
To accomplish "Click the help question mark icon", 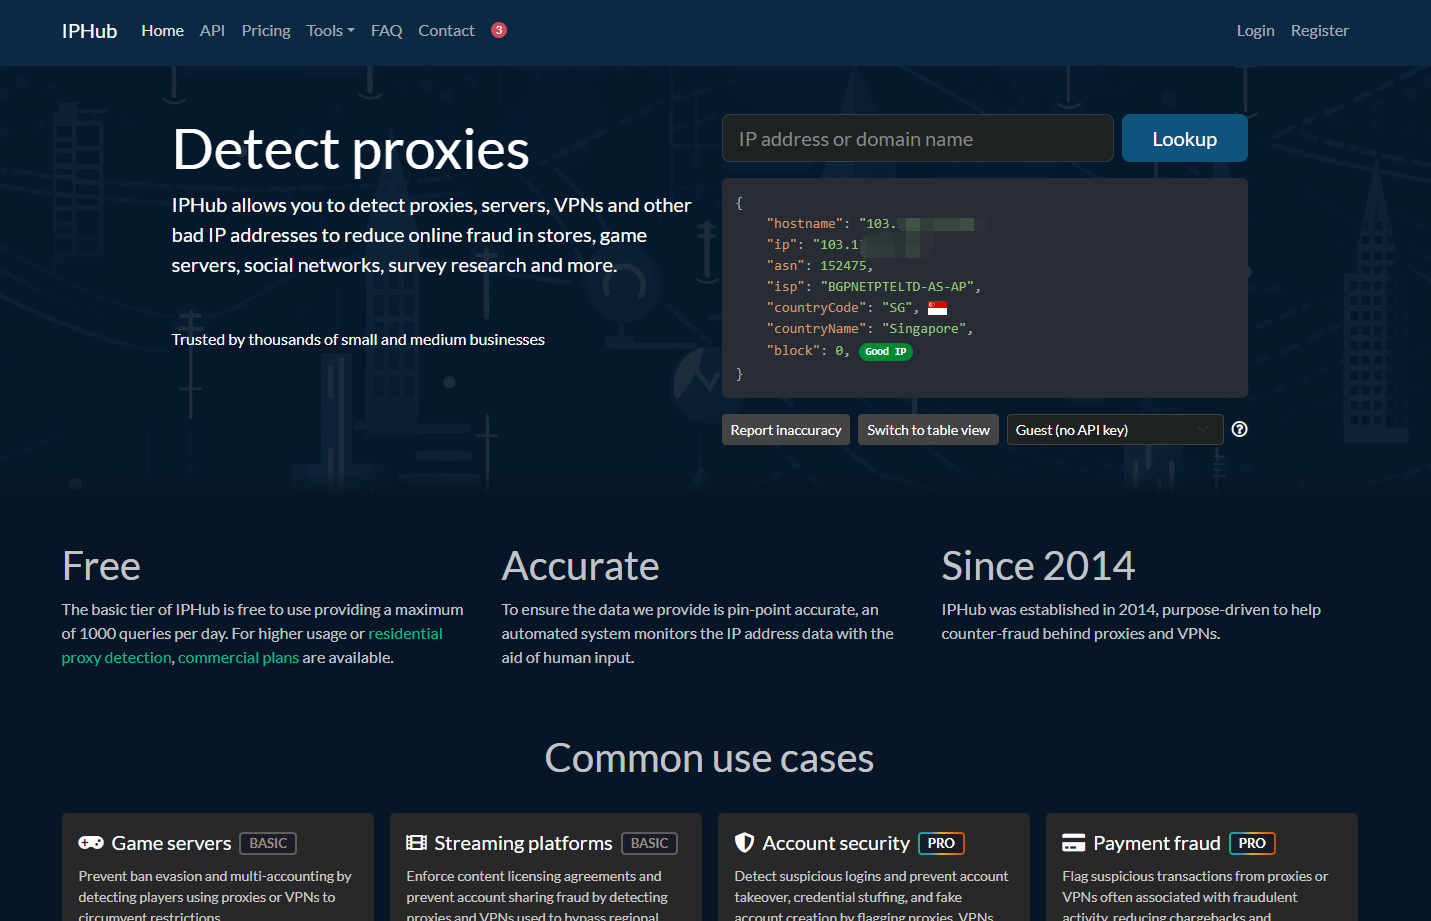I will tap(1239, 429).
